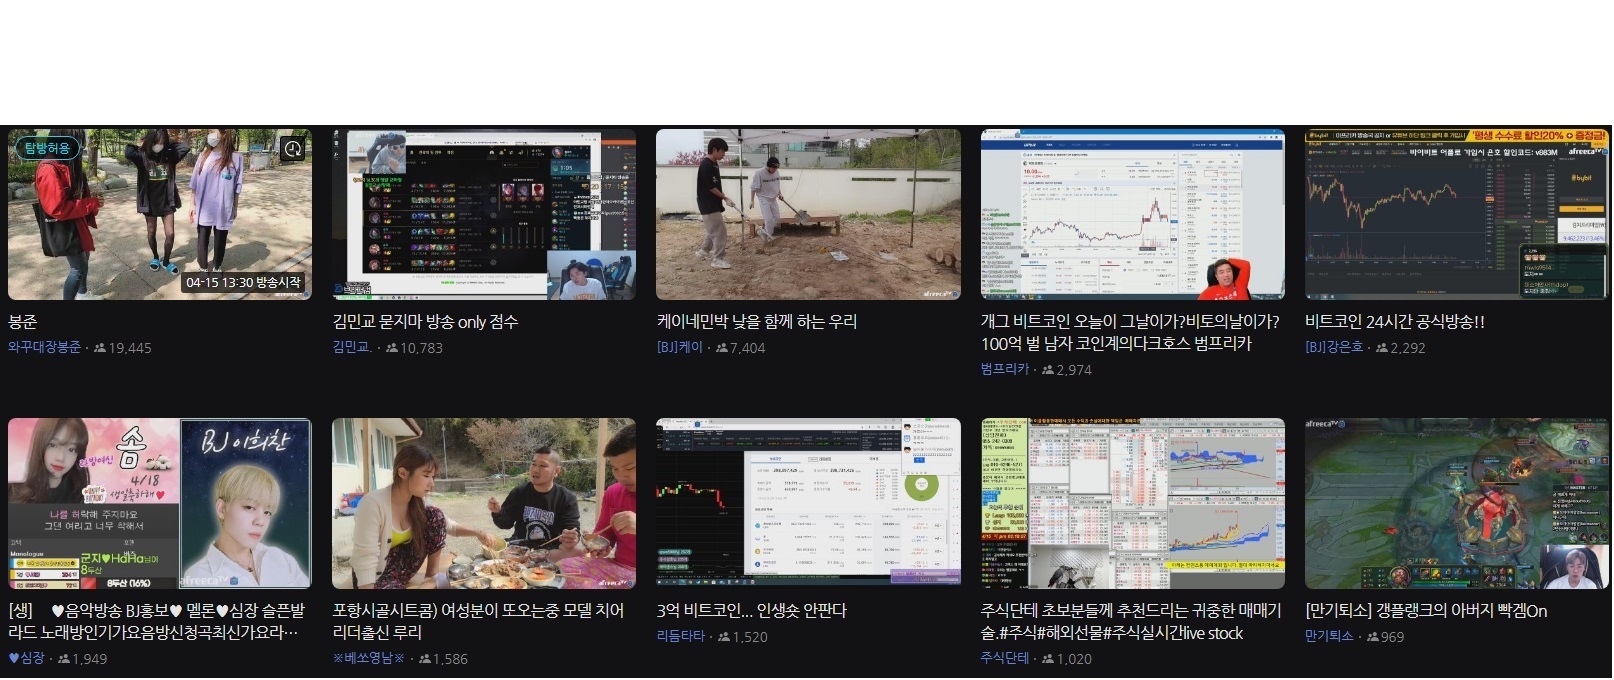Click title 비트코인 24시간 공식방송!!
Viewport: 1614px width, 680px height.
(x=1395, y=322)
